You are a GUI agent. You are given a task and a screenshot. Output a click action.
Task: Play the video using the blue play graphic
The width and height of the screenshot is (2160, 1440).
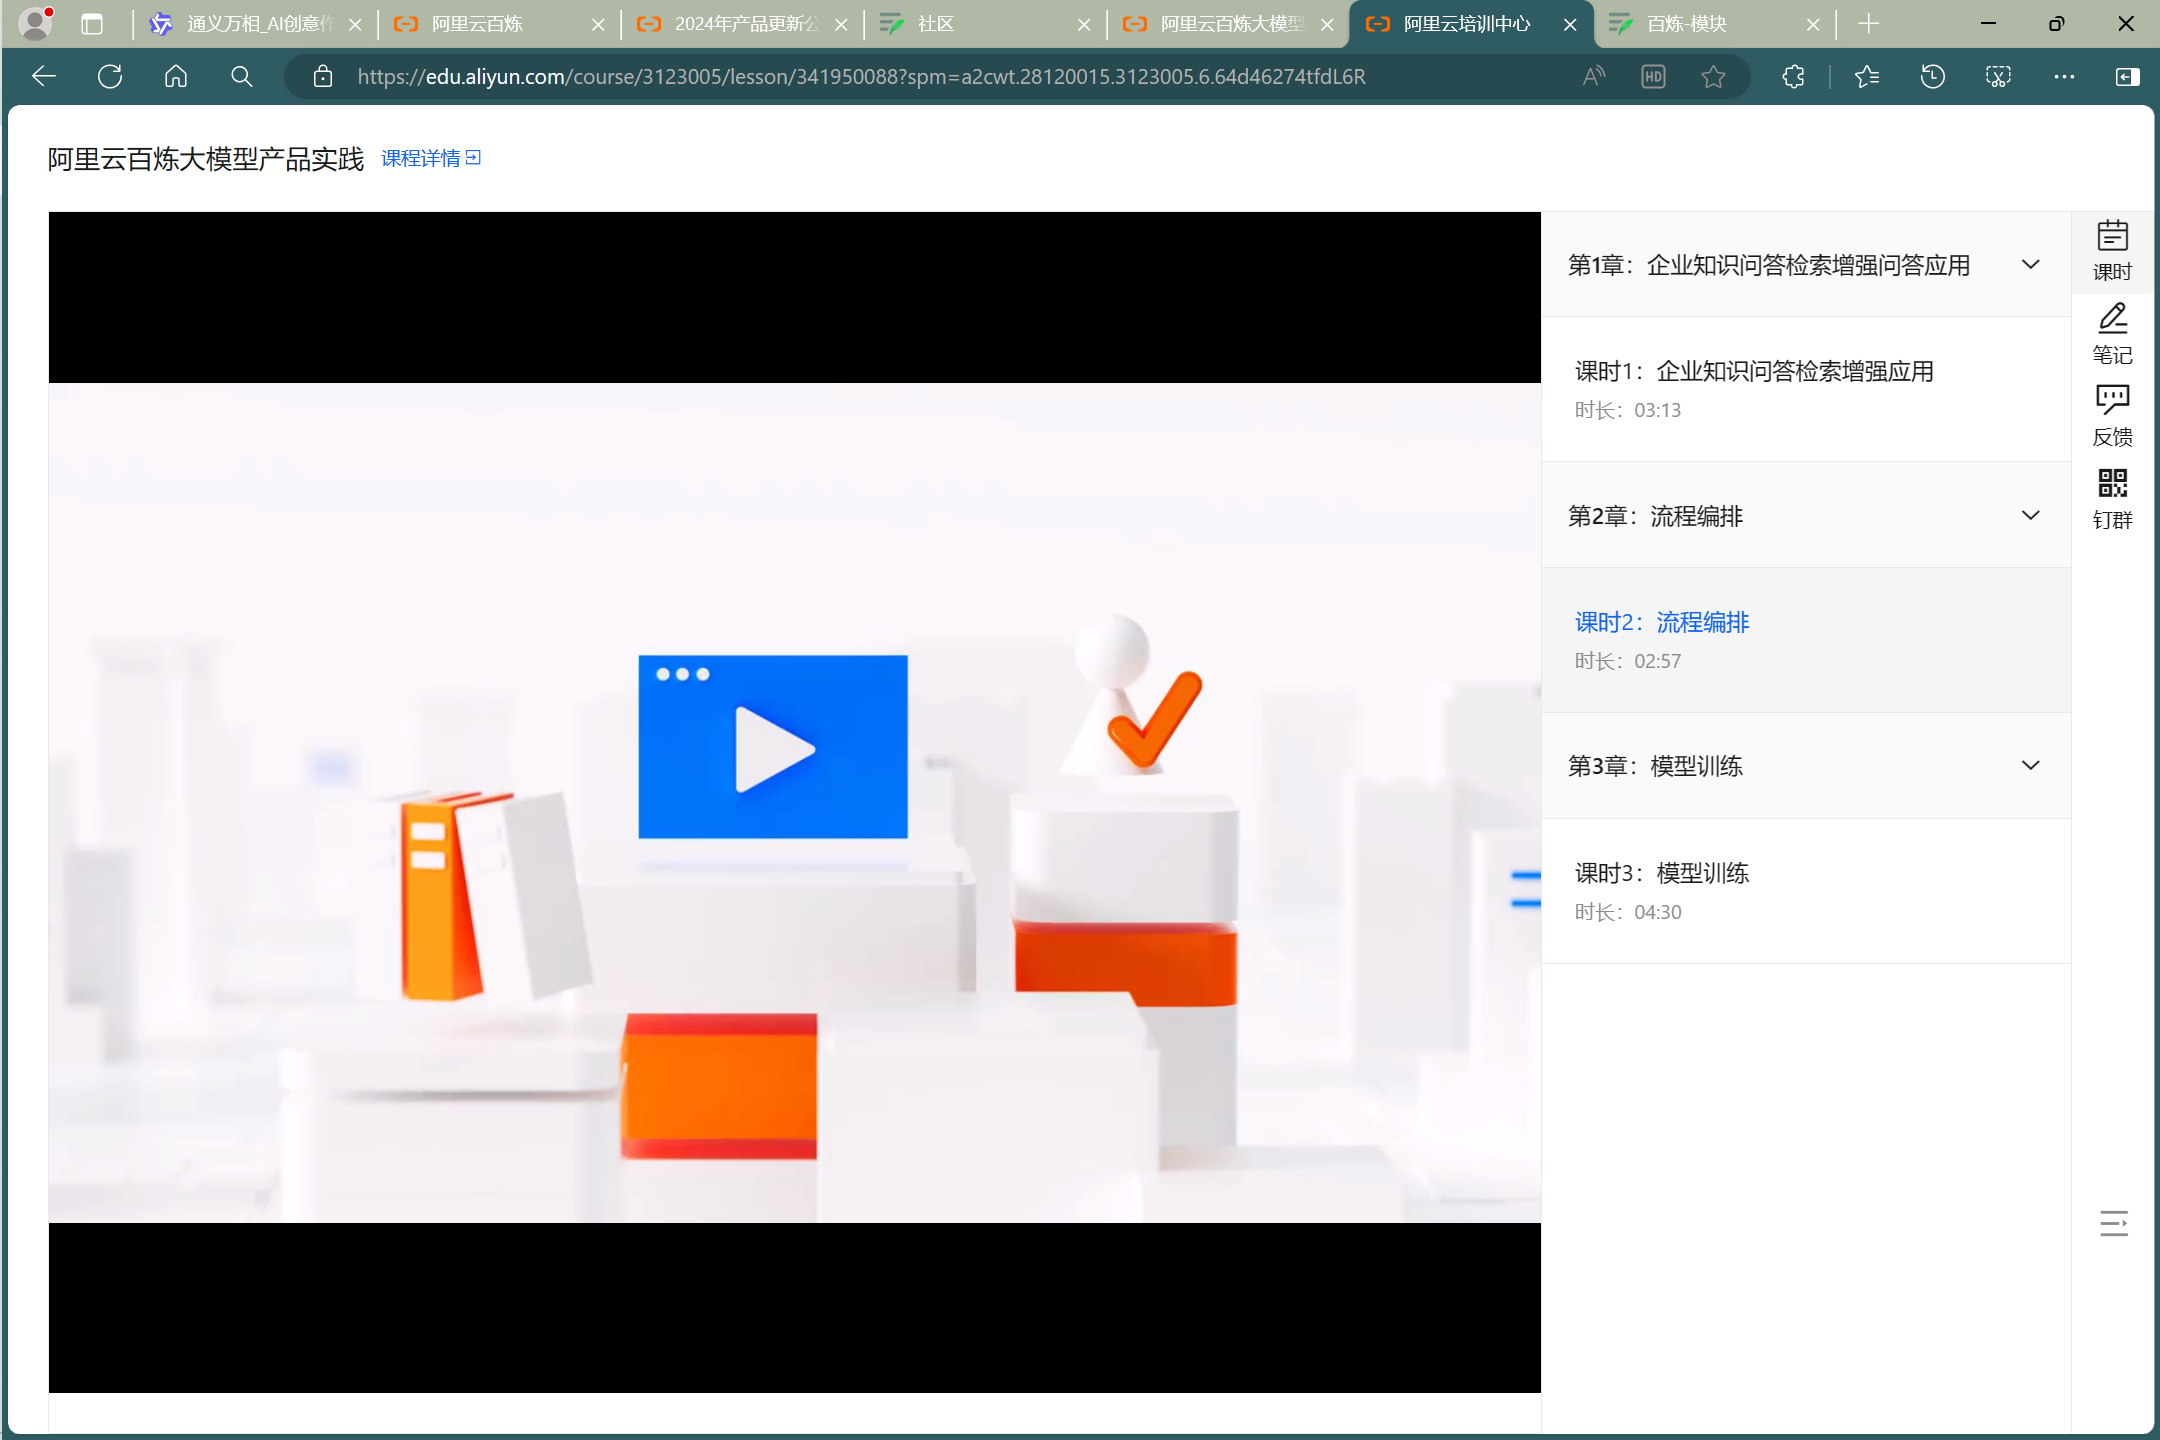[x=773, y=747]
